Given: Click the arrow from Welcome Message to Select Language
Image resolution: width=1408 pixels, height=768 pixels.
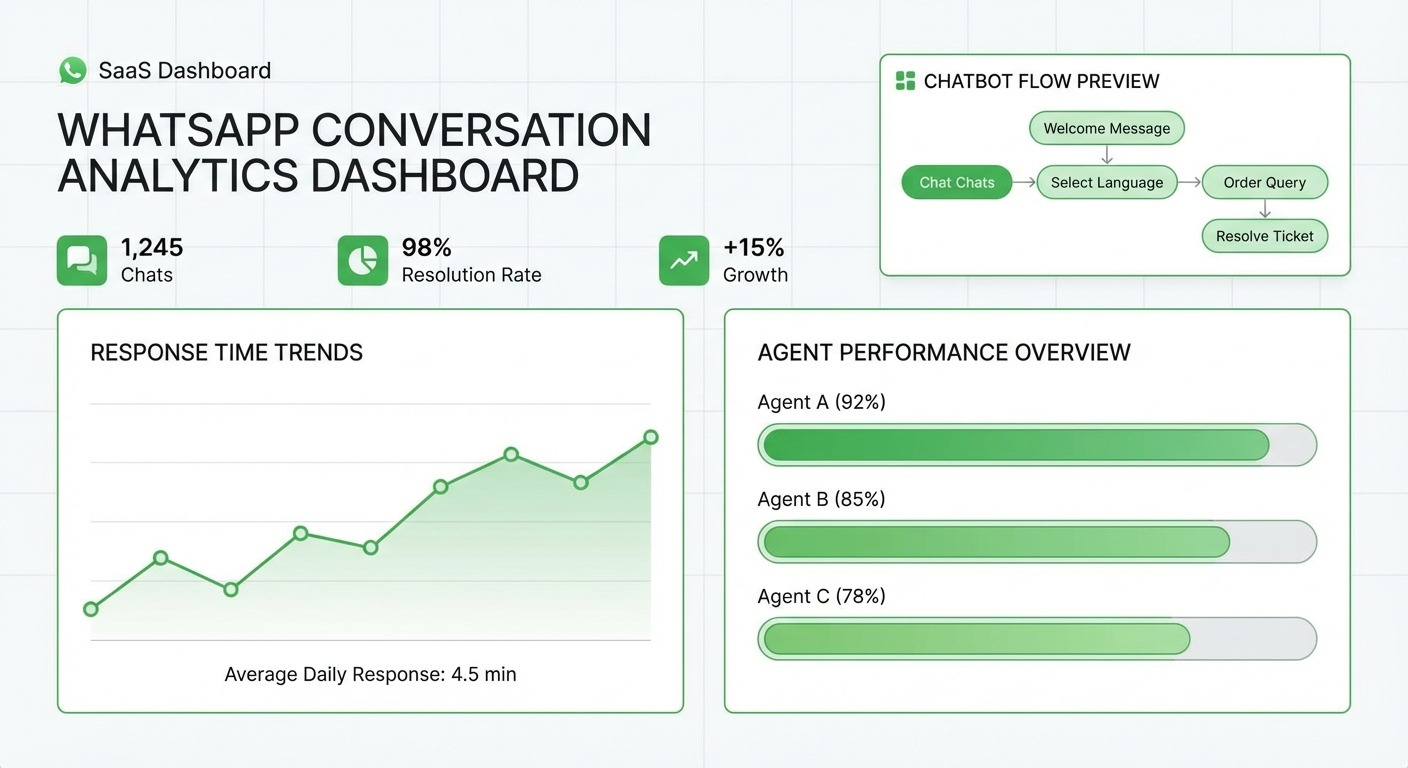Looking at the screenshot, I should tap(1107, 155).
